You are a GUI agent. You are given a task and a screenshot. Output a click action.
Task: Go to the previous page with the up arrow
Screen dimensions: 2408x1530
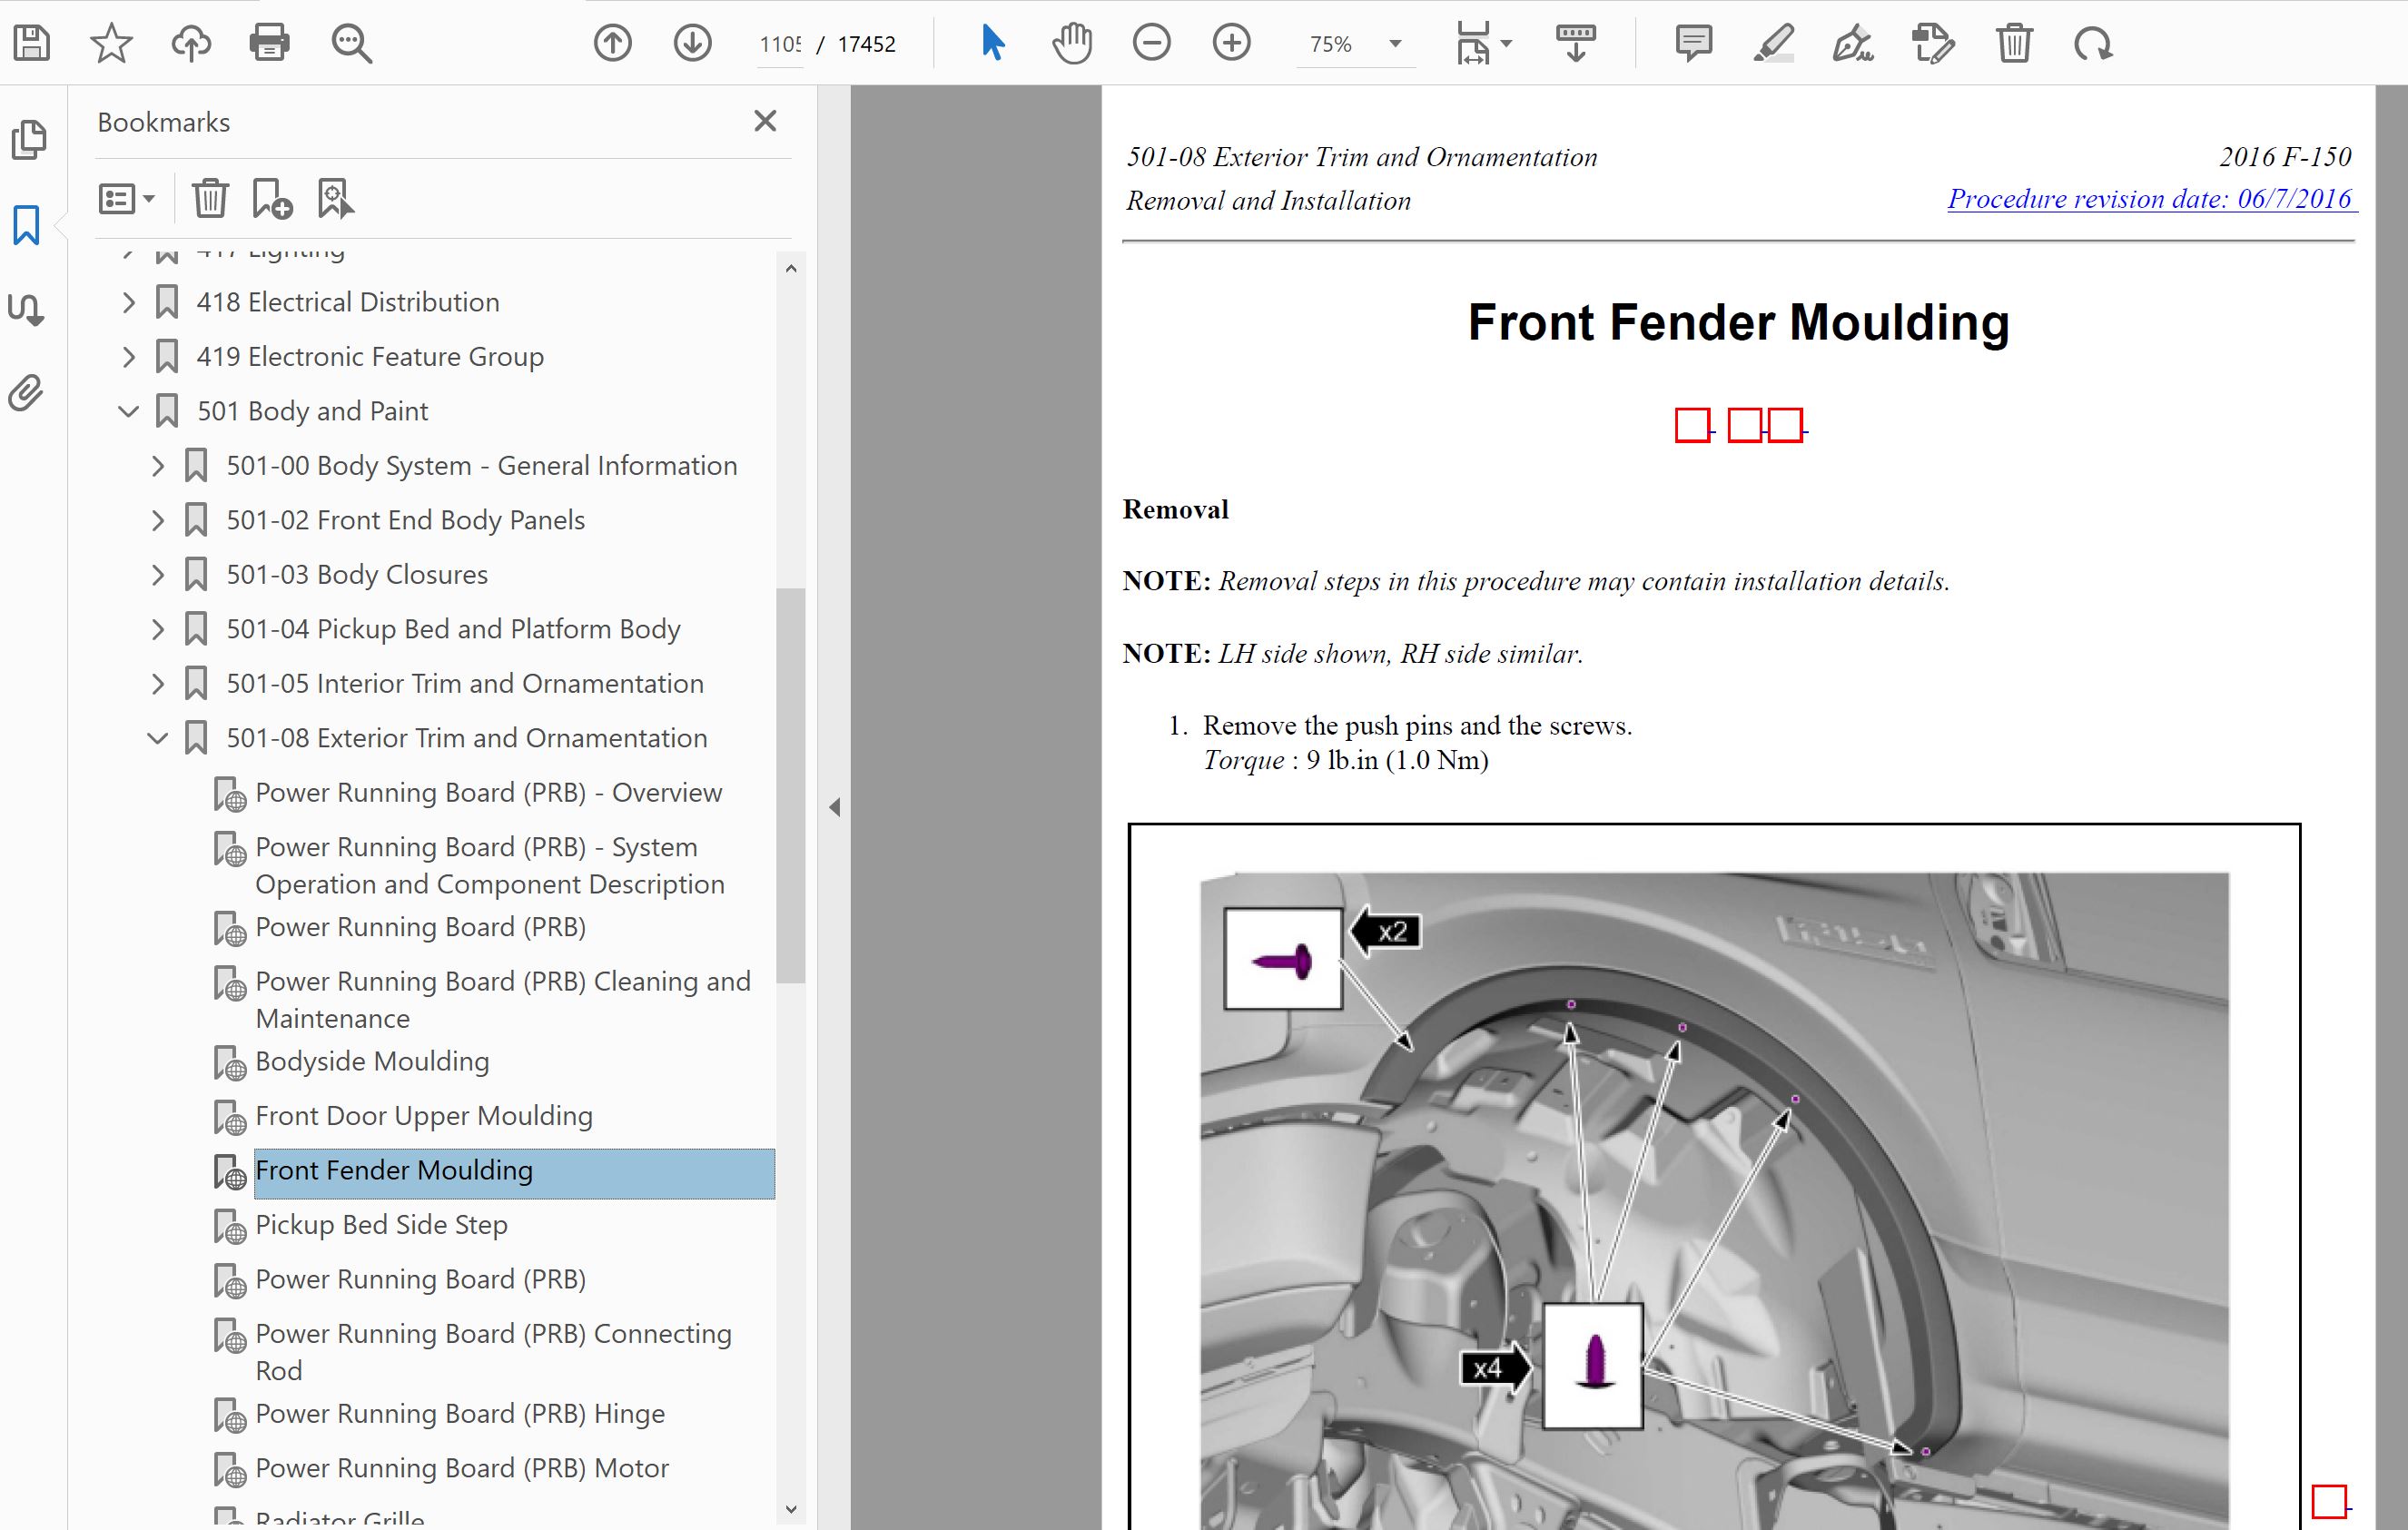[612, 43]
